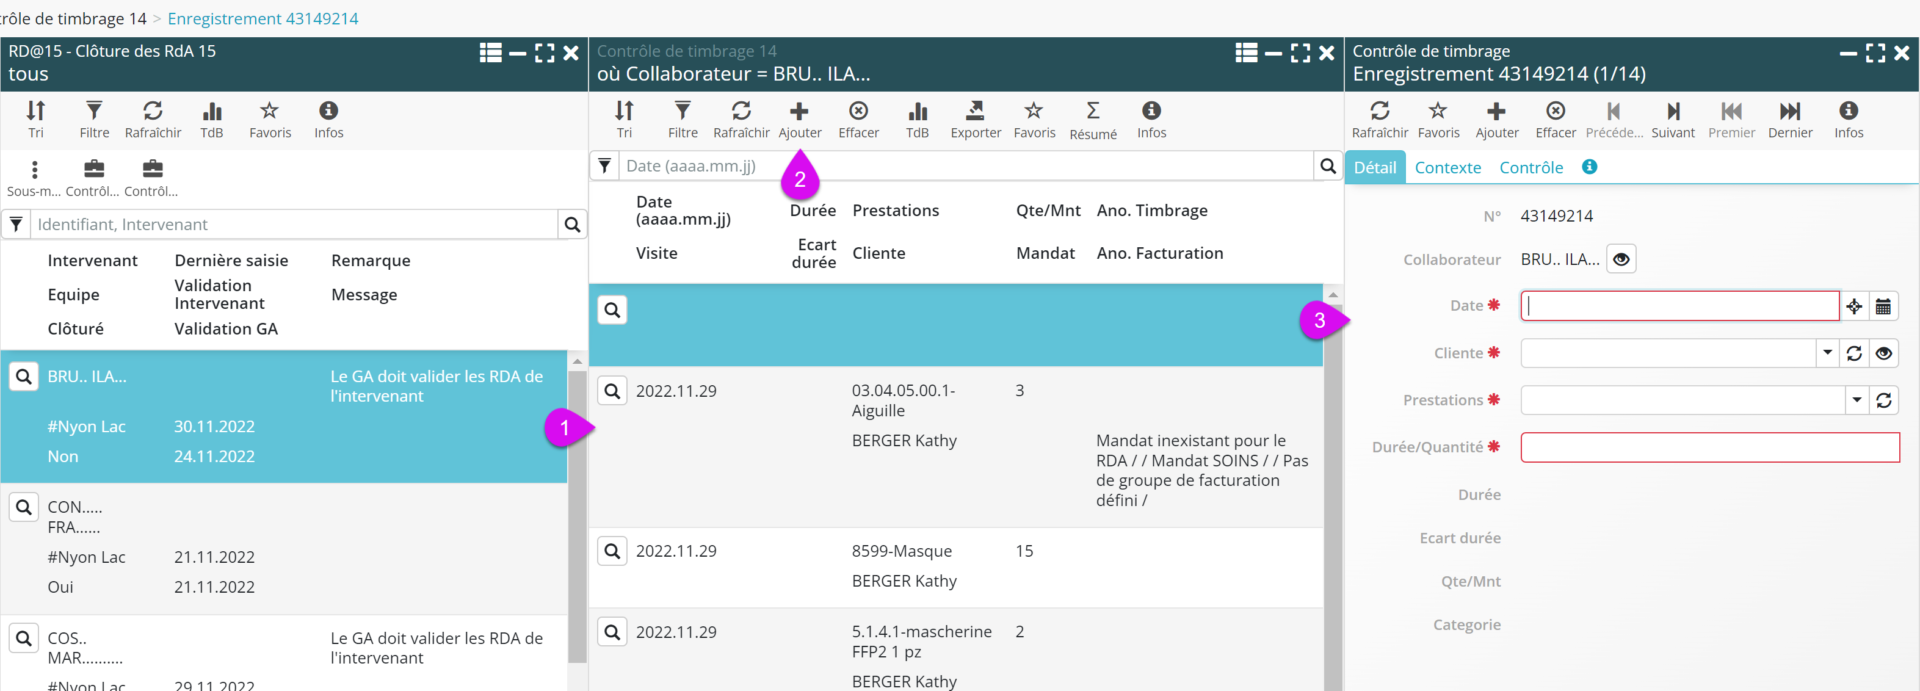
Task: Open the Résumé summary tool
Action: coord(1092,119)
